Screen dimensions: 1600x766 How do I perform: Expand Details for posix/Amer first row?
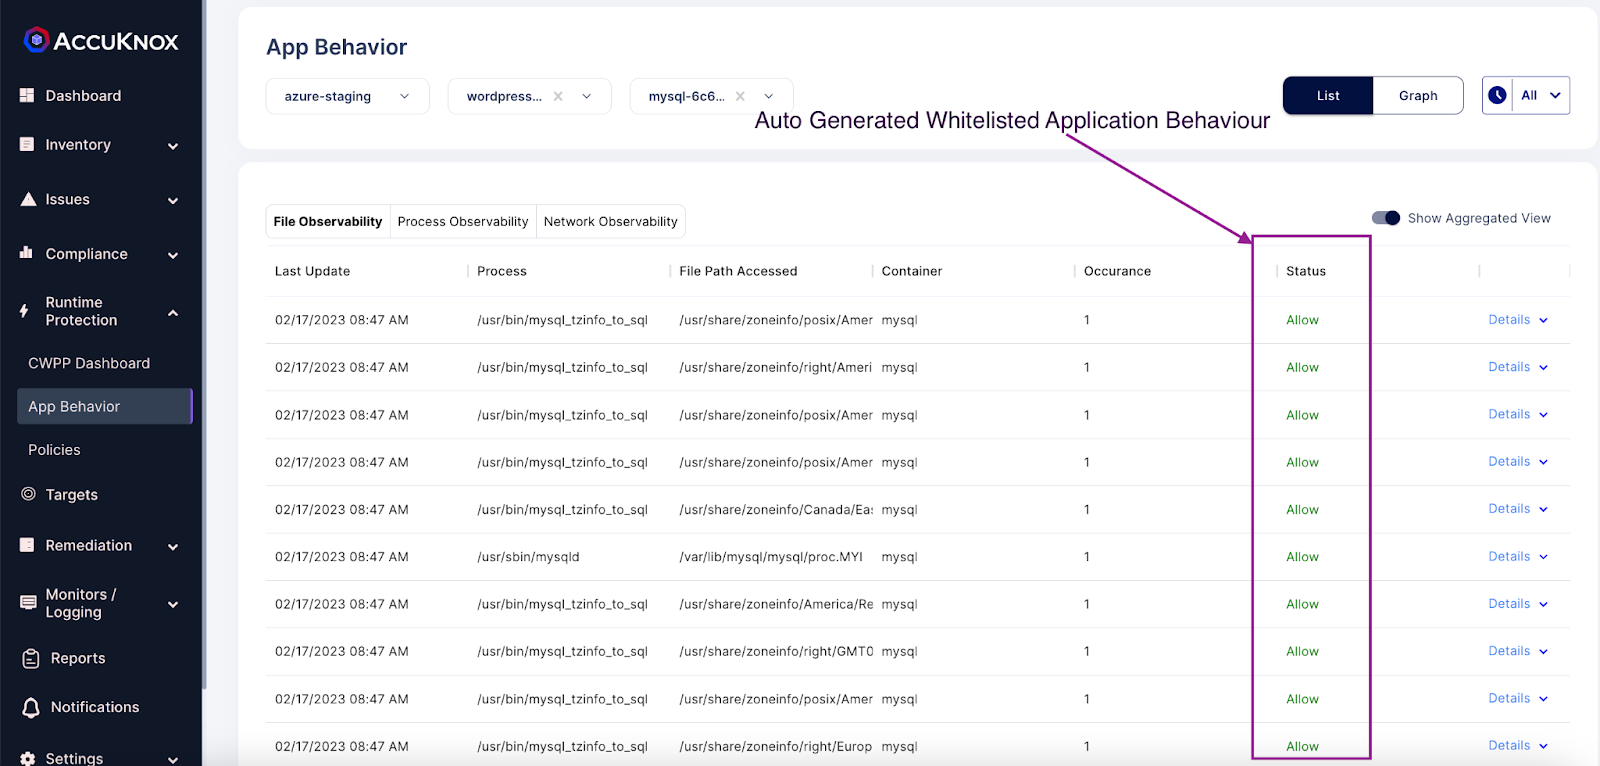tap(1518, 320)
